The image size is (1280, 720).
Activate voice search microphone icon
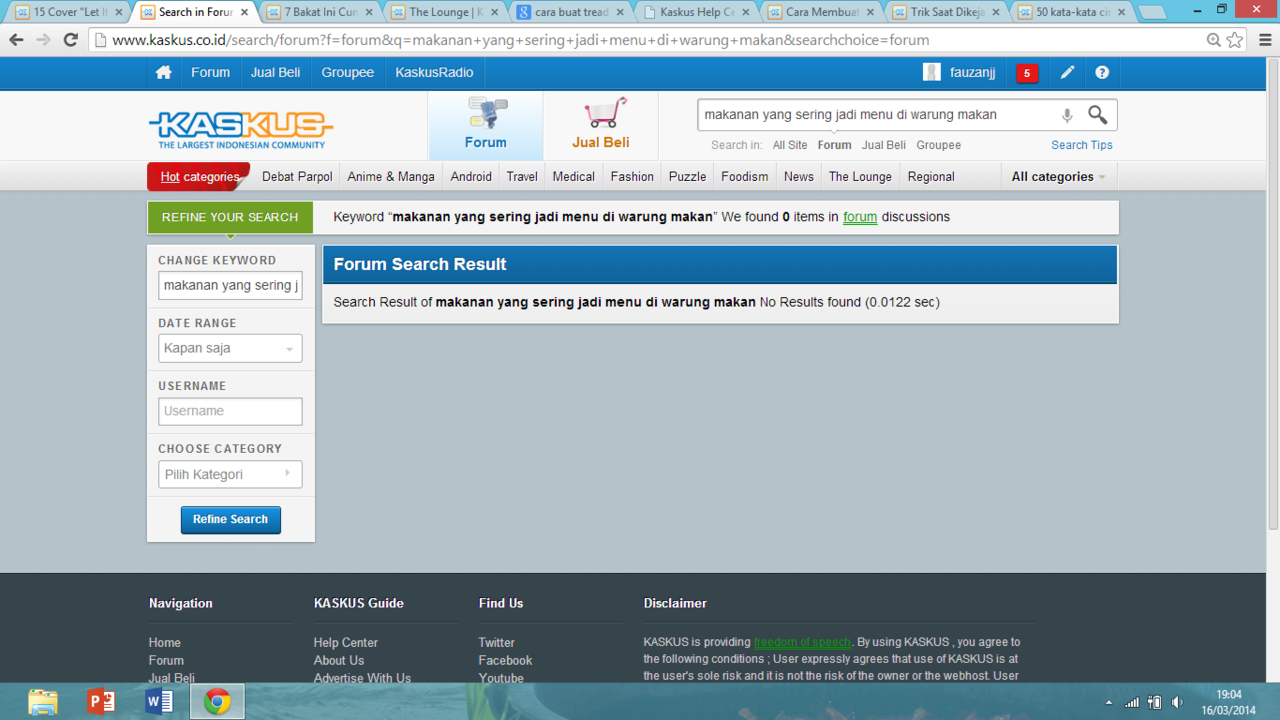[x=1067, y=115]
